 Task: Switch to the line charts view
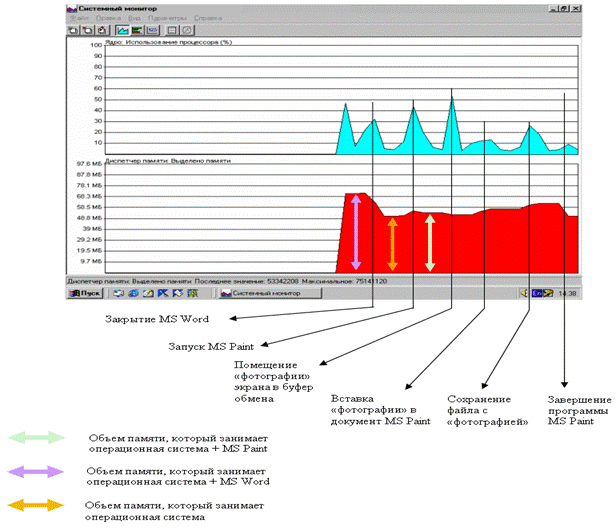pos(122,31)
